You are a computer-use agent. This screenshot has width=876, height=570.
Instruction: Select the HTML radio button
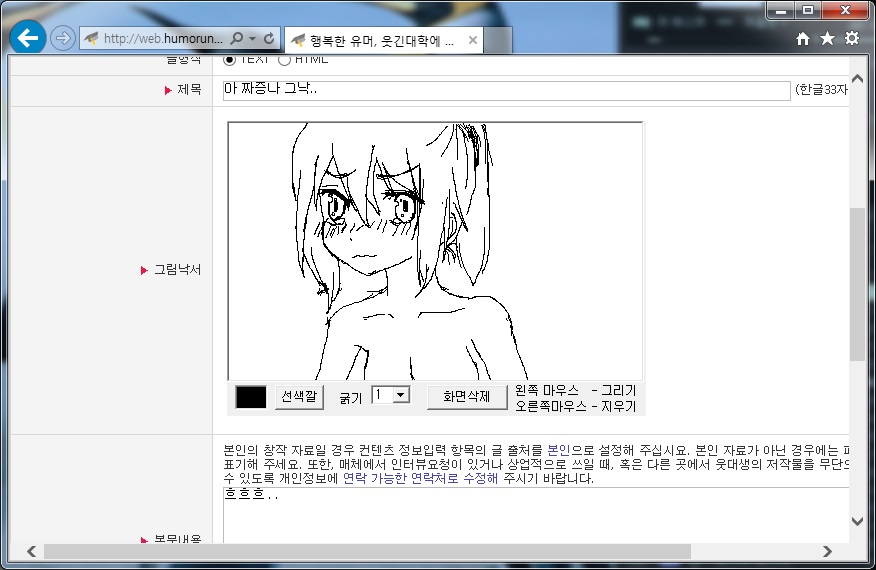(x=284, y=60)
